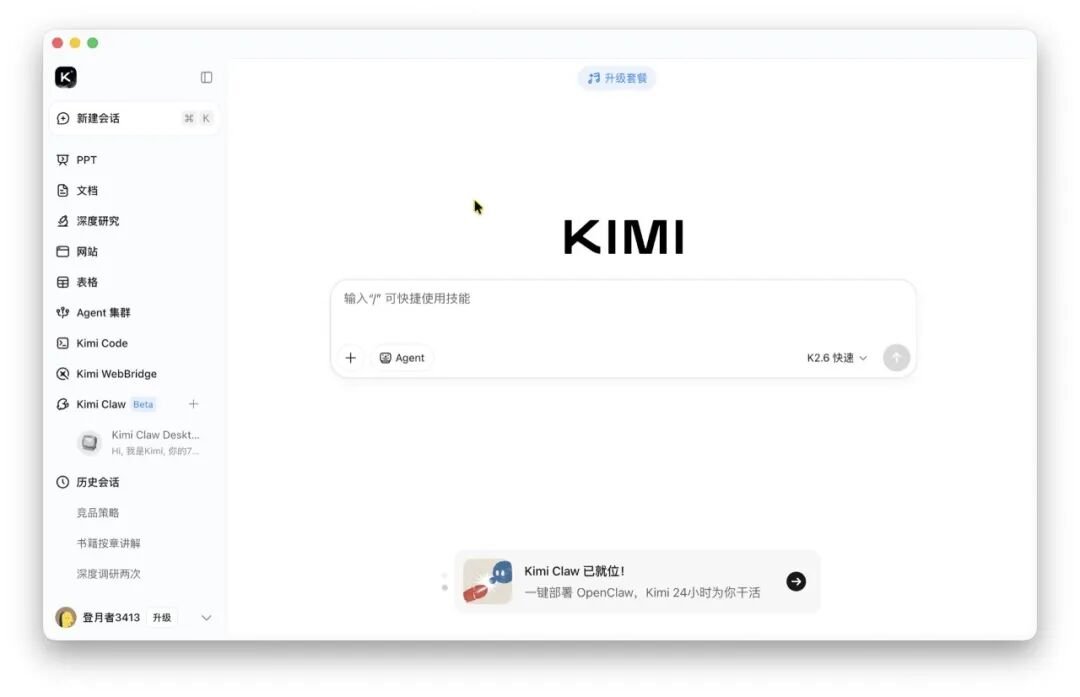Click the plus attachment icon in input box
Image resolution: width=1080 pixels, height=697 pixels.
point(351,357)
